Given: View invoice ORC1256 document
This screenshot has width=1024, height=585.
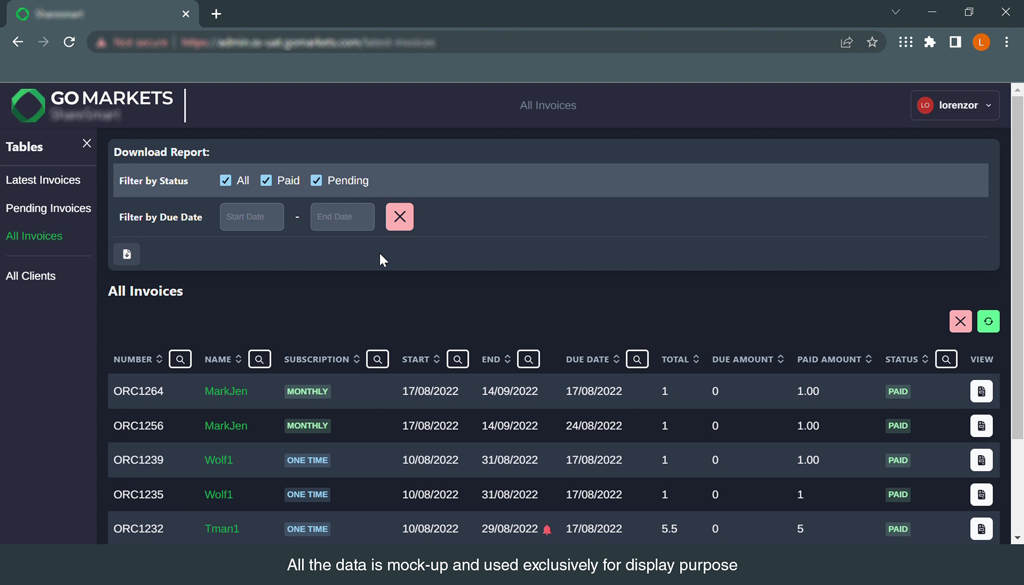Looking at the screenshot, I should (981, 426).
